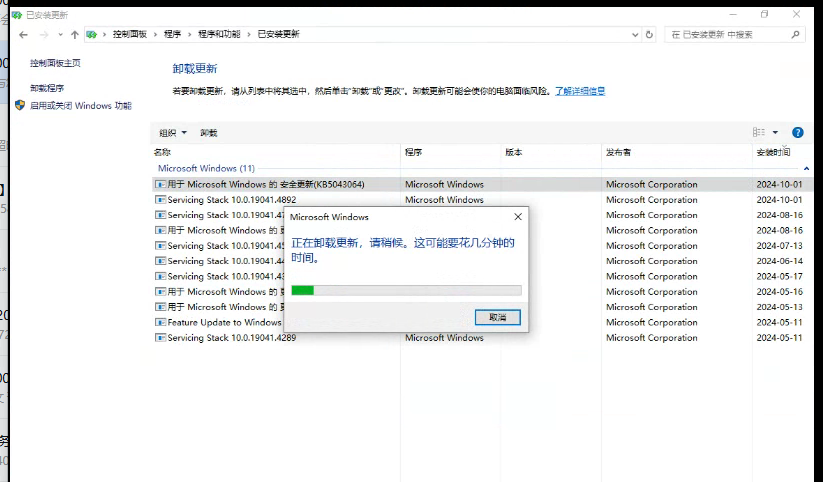This screenshot has height=482, width=823.
Task: Click the shield icon beside Windows 功能
Action: [20, 105]
